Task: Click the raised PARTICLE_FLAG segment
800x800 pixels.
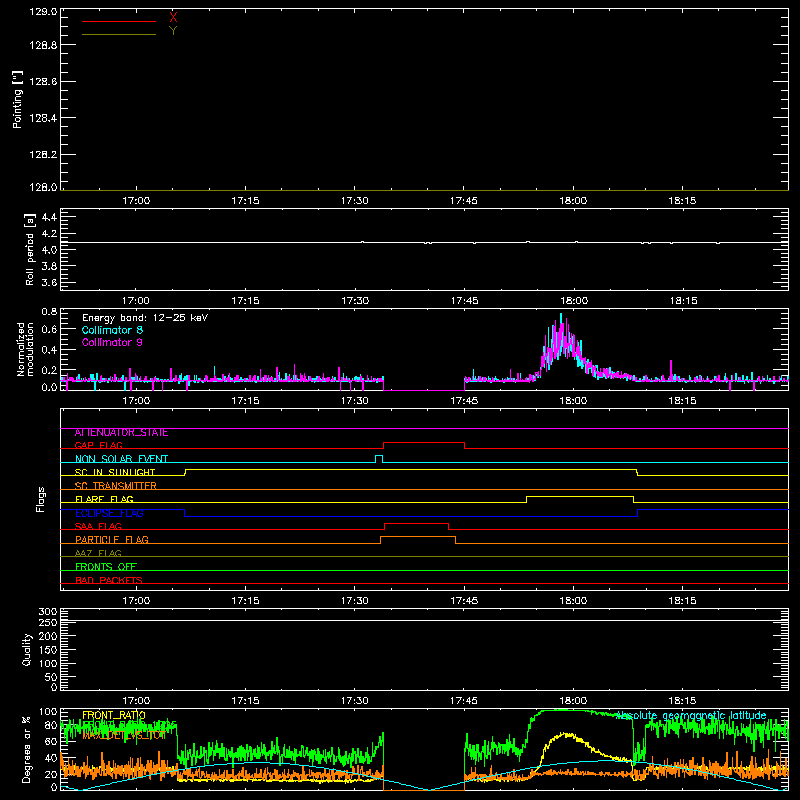Action: tap(418, 537)
